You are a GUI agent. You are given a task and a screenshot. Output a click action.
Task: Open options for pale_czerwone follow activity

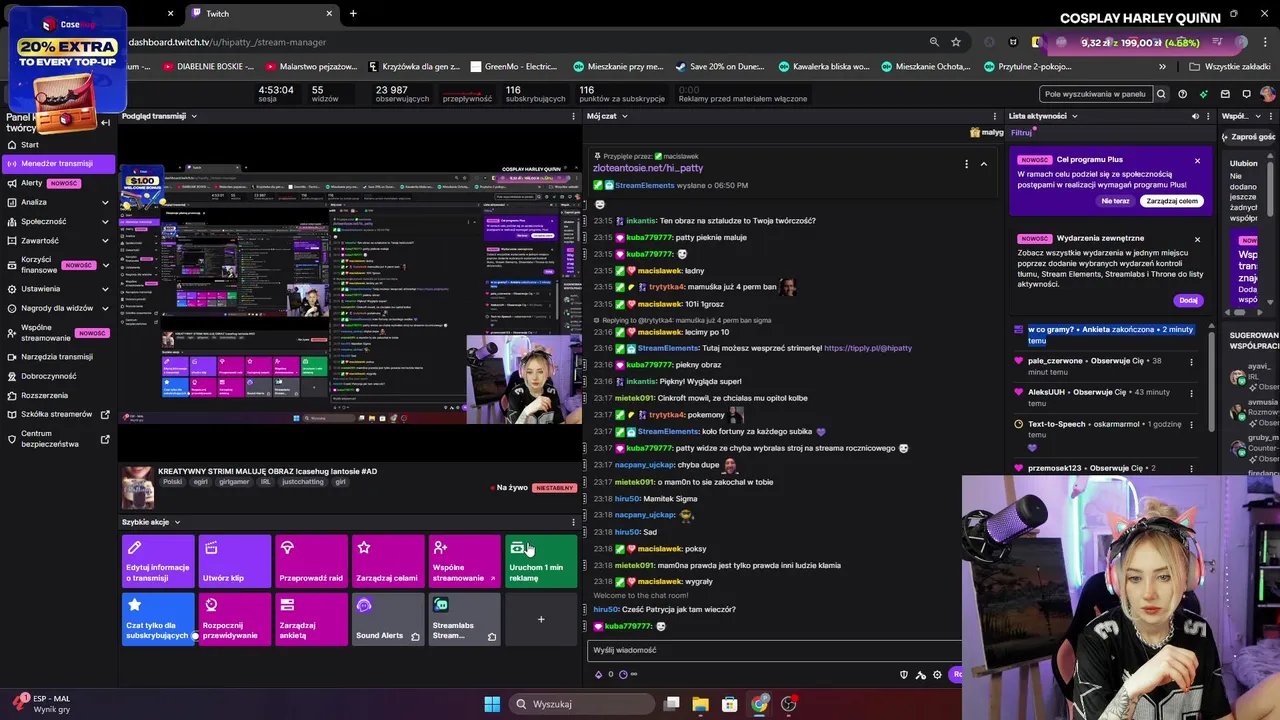(x=1191, y=362)
